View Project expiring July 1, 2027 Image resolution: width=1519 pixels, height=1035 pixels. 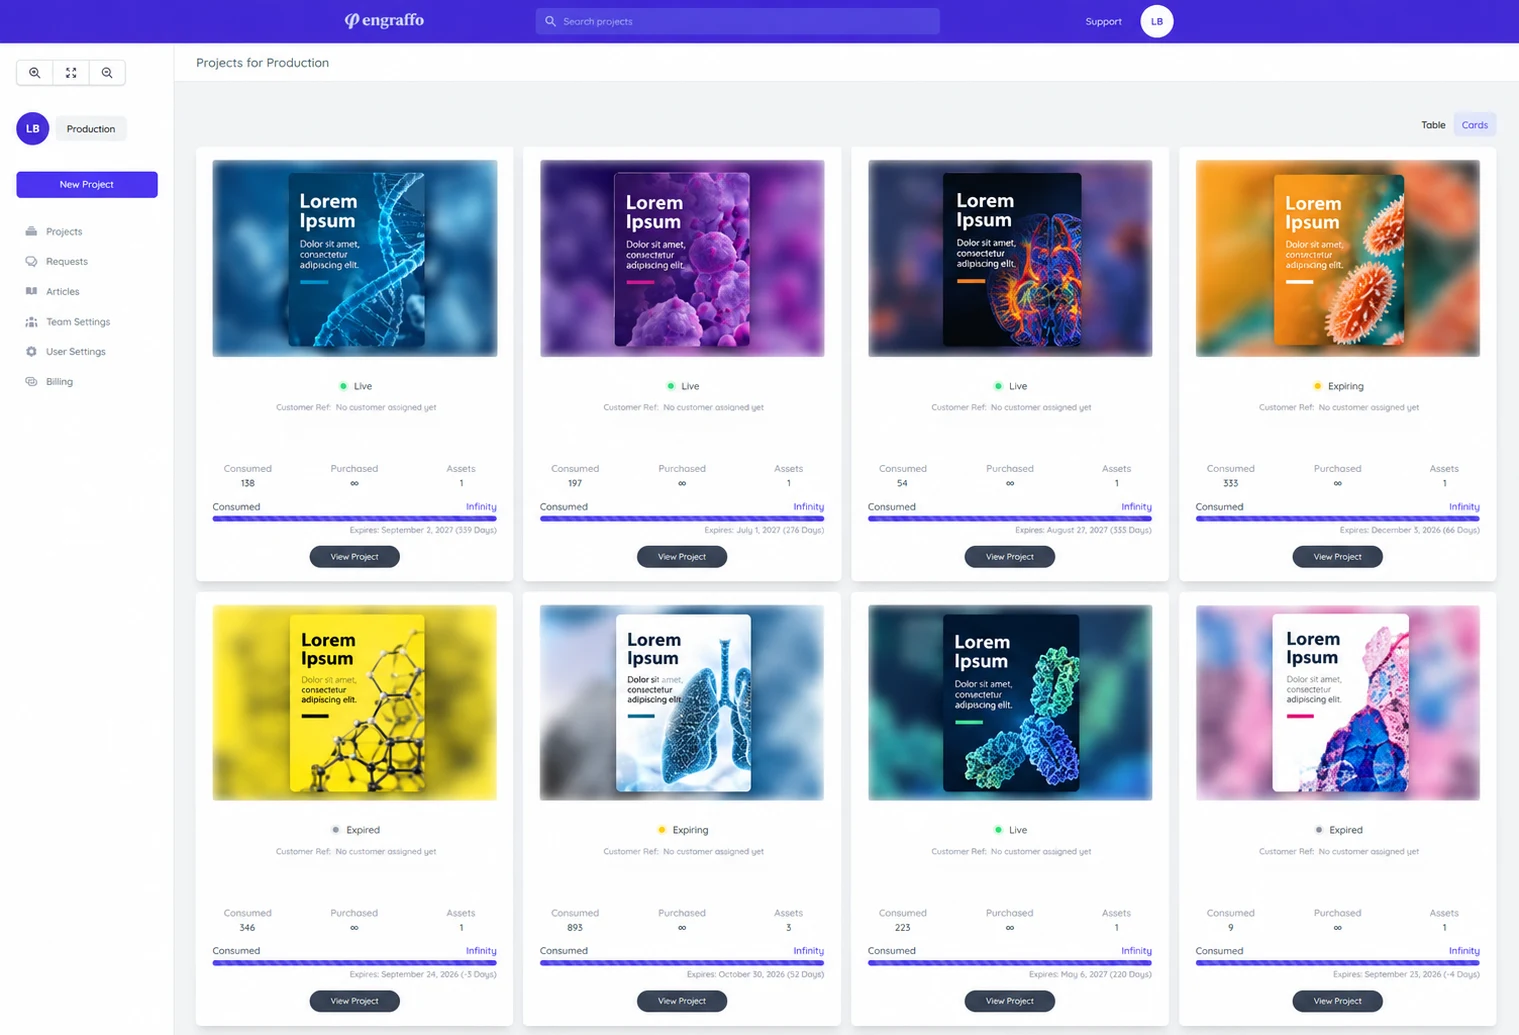(682, 556)
